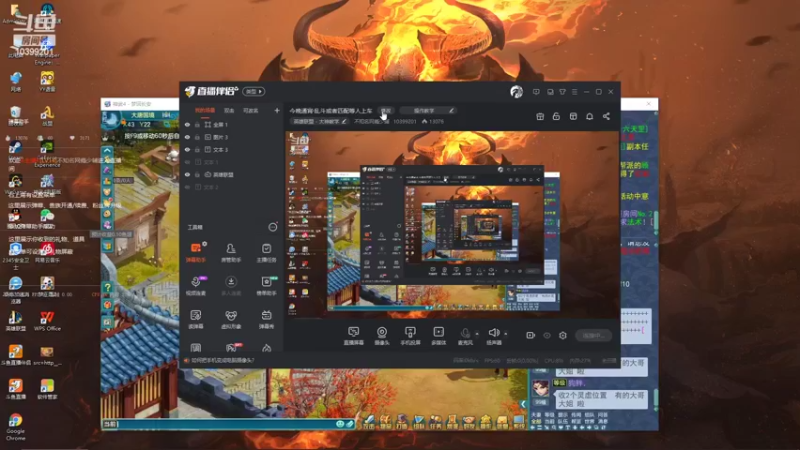Open the hamburger menu in title bar
The height and width of the screenshot is (450, 800).
(x=574, y=92)
